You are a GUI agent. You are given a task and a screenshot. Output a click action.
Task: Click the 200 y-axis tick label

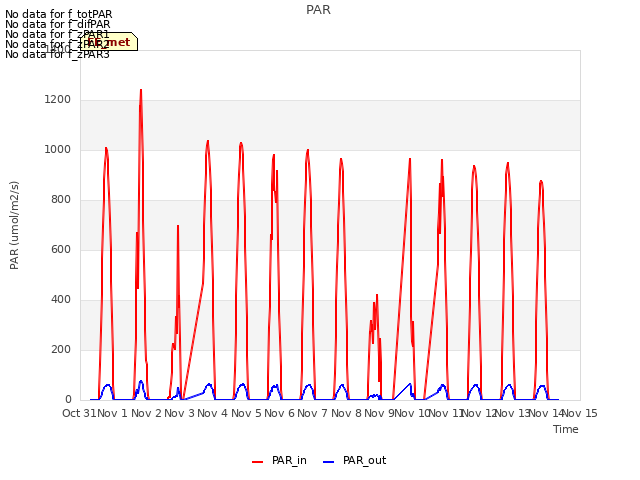click(61, 349)
